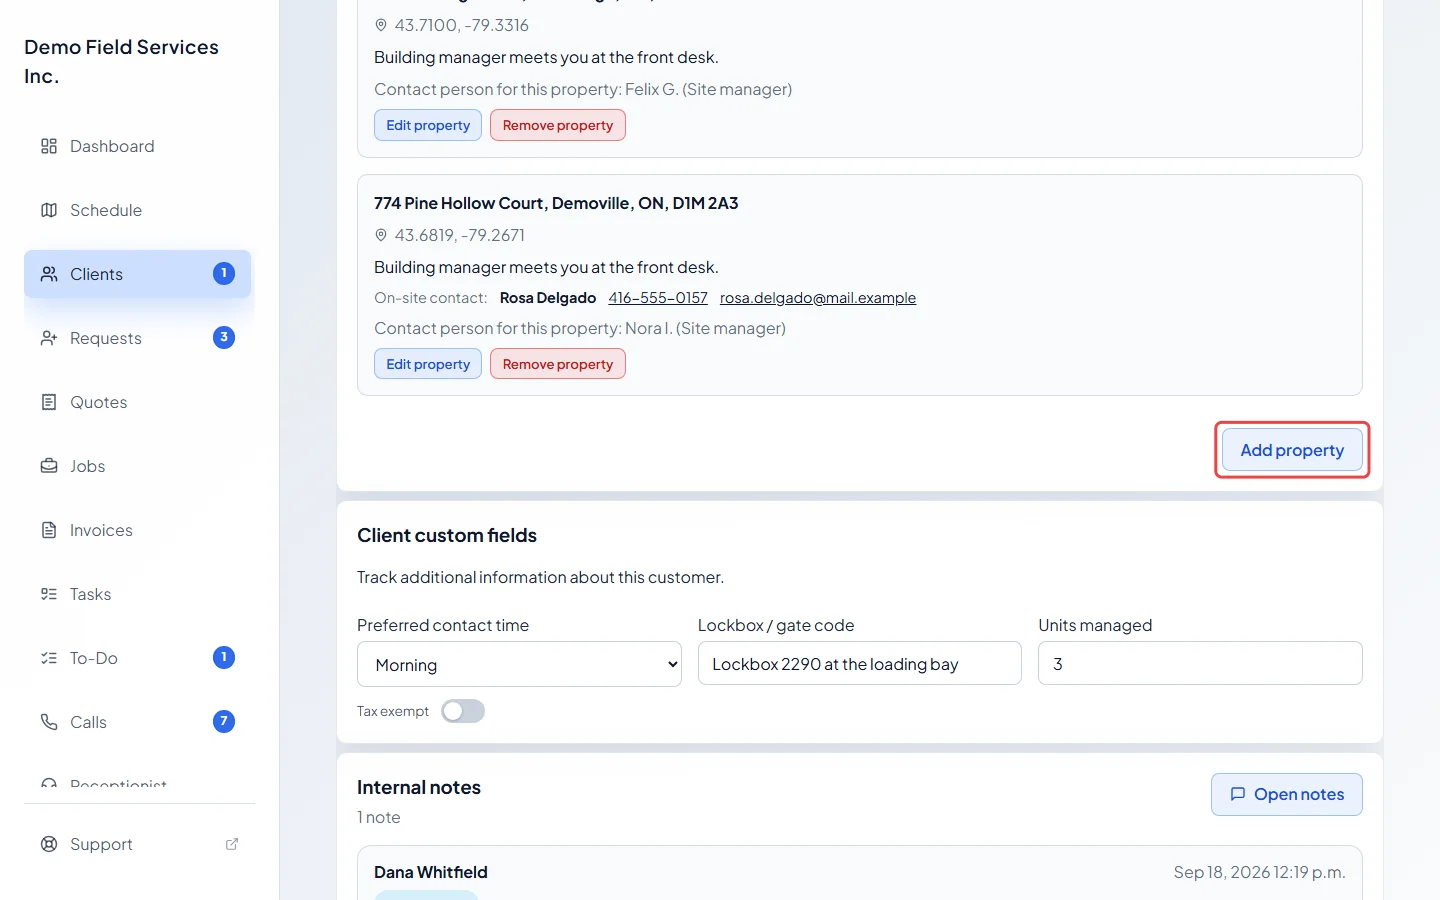Open the Dashboard menu item
Viewport: 1440px width, 900px height.
[x=138, y=146]
